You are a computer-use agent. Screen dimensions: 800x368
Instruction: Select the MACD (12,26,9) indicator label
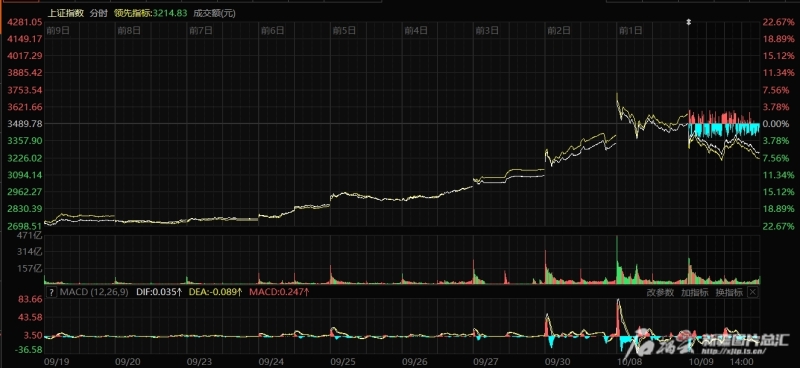pos(95,292)
